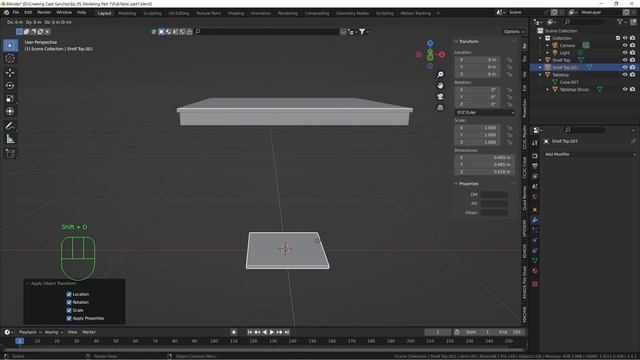Screen dimensions: 640x360
Task: Open the Render menu
Action: tap(44, 13)
